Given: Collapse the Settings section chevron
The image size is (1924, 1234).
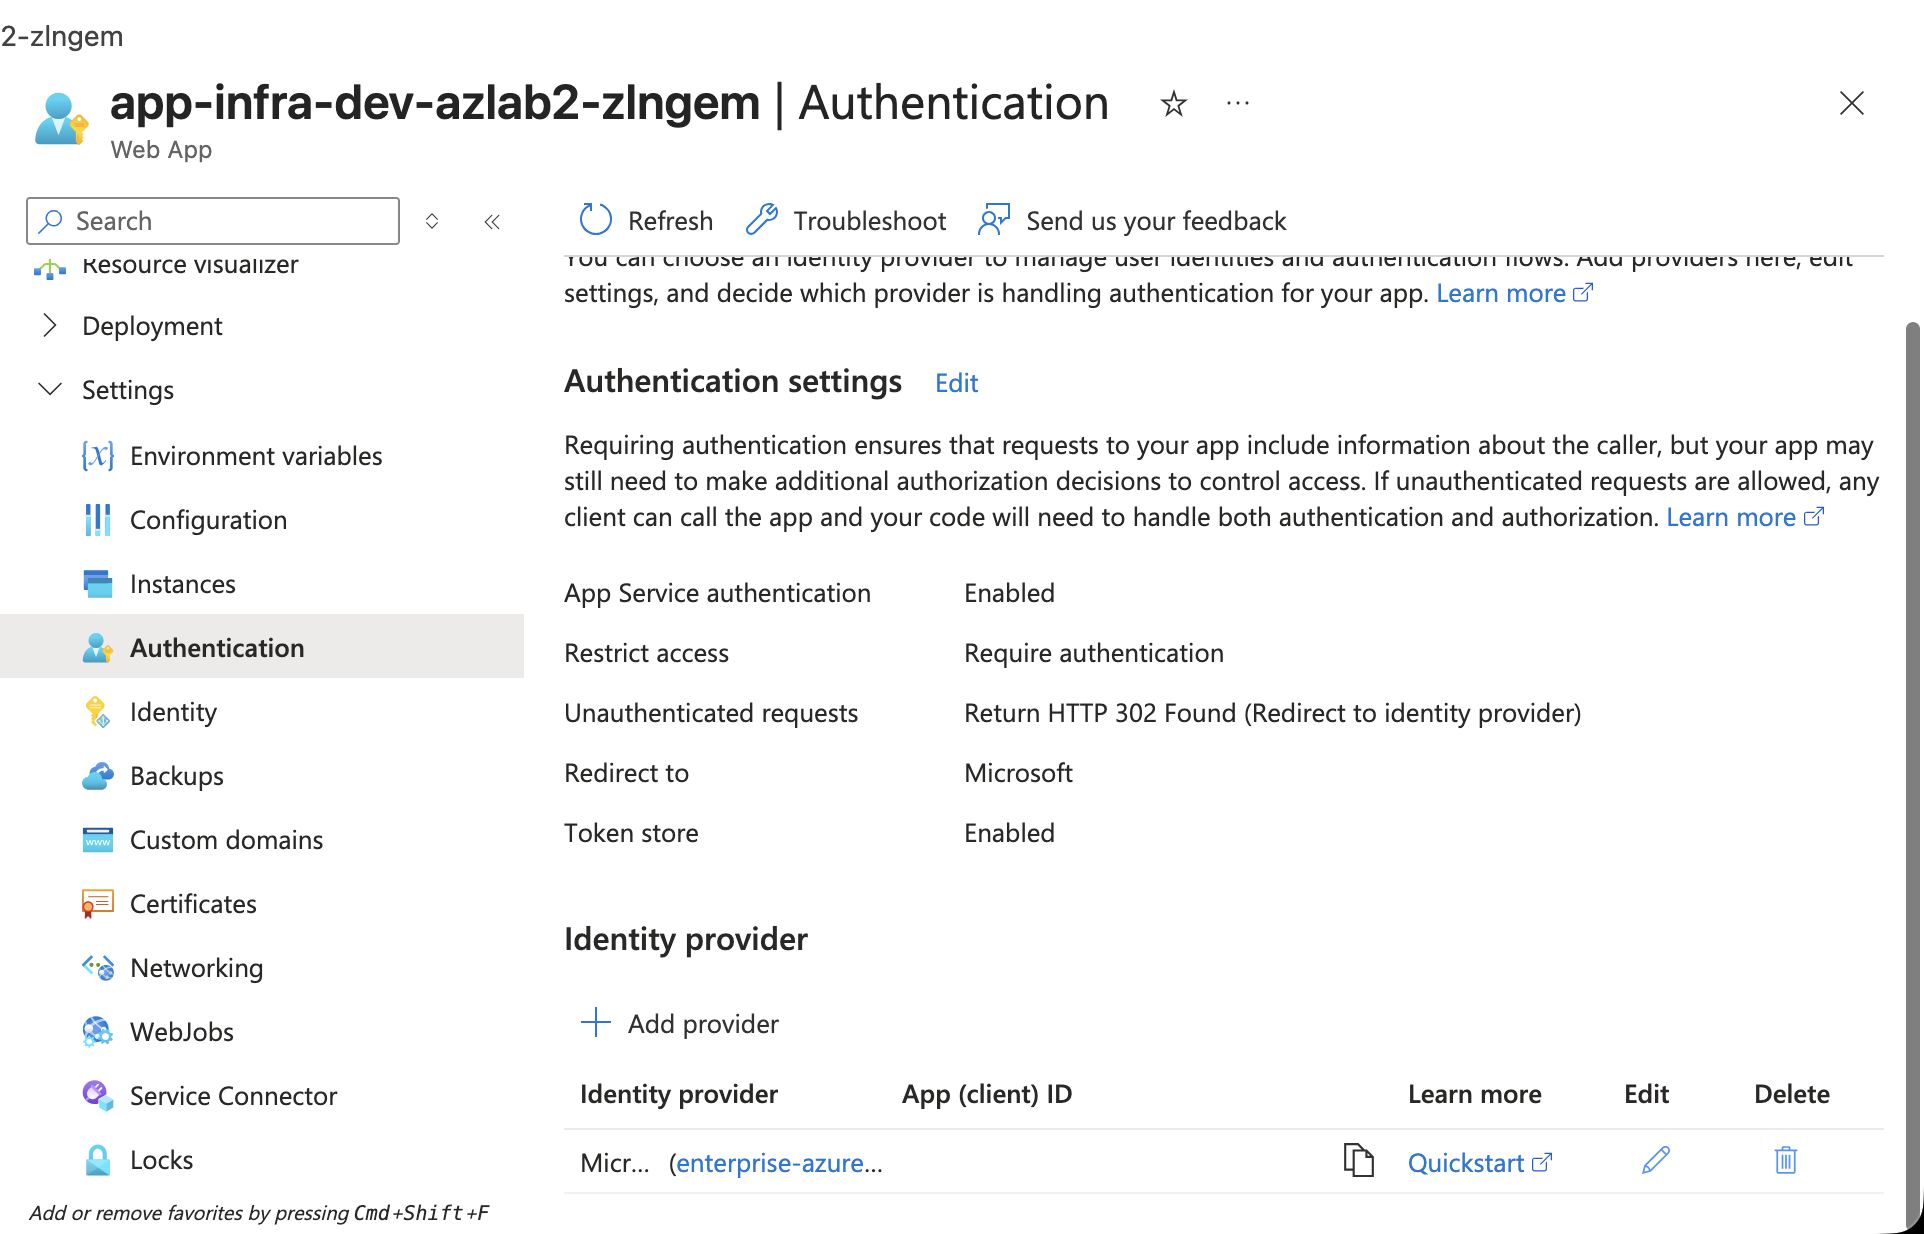Looking at the screenshot, I should (x=50, y=389).
